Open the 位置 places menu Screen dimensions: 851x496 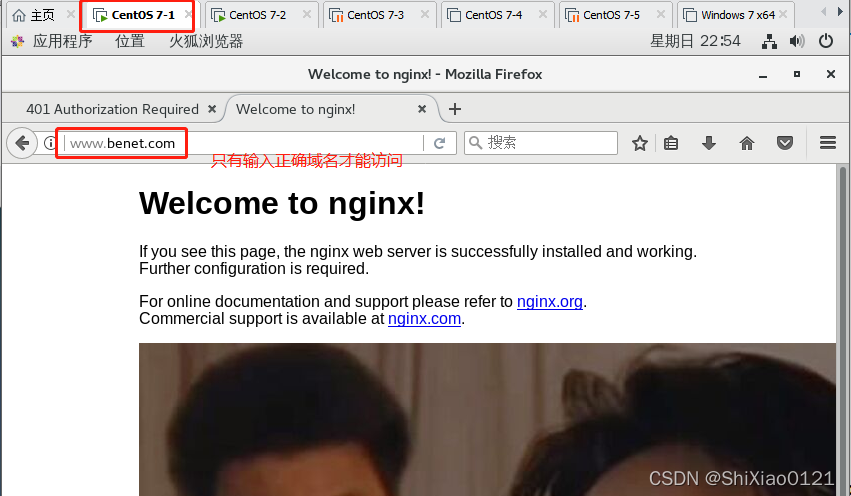point(130,41)
